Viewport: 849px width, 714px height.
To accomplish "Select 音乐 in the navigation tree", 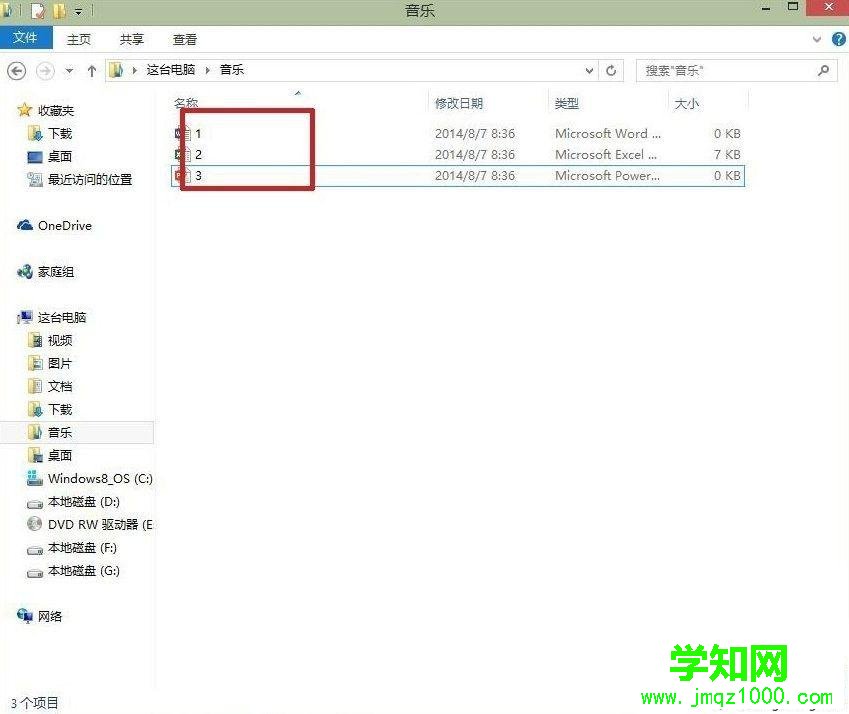I will tap(60, 433).
